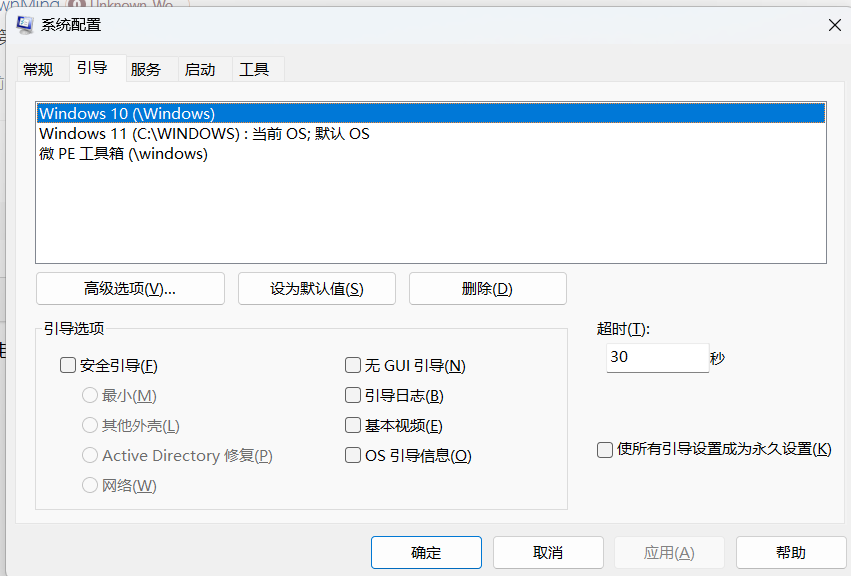Select the Windows 10 (\Windows) boot entry

[431, 113]
